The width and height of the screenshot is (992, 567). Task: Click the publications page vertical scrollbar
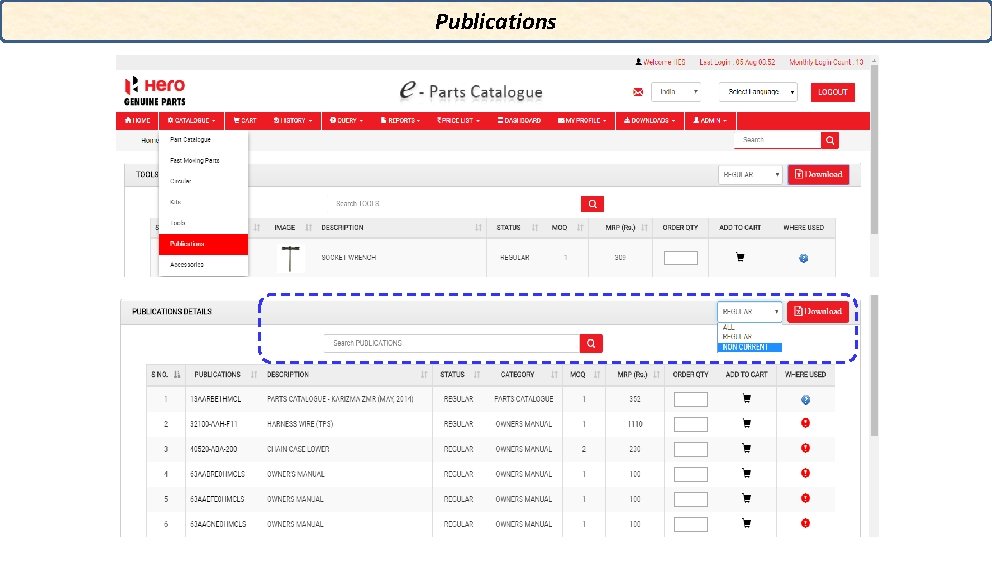click(x=874, y=366)
